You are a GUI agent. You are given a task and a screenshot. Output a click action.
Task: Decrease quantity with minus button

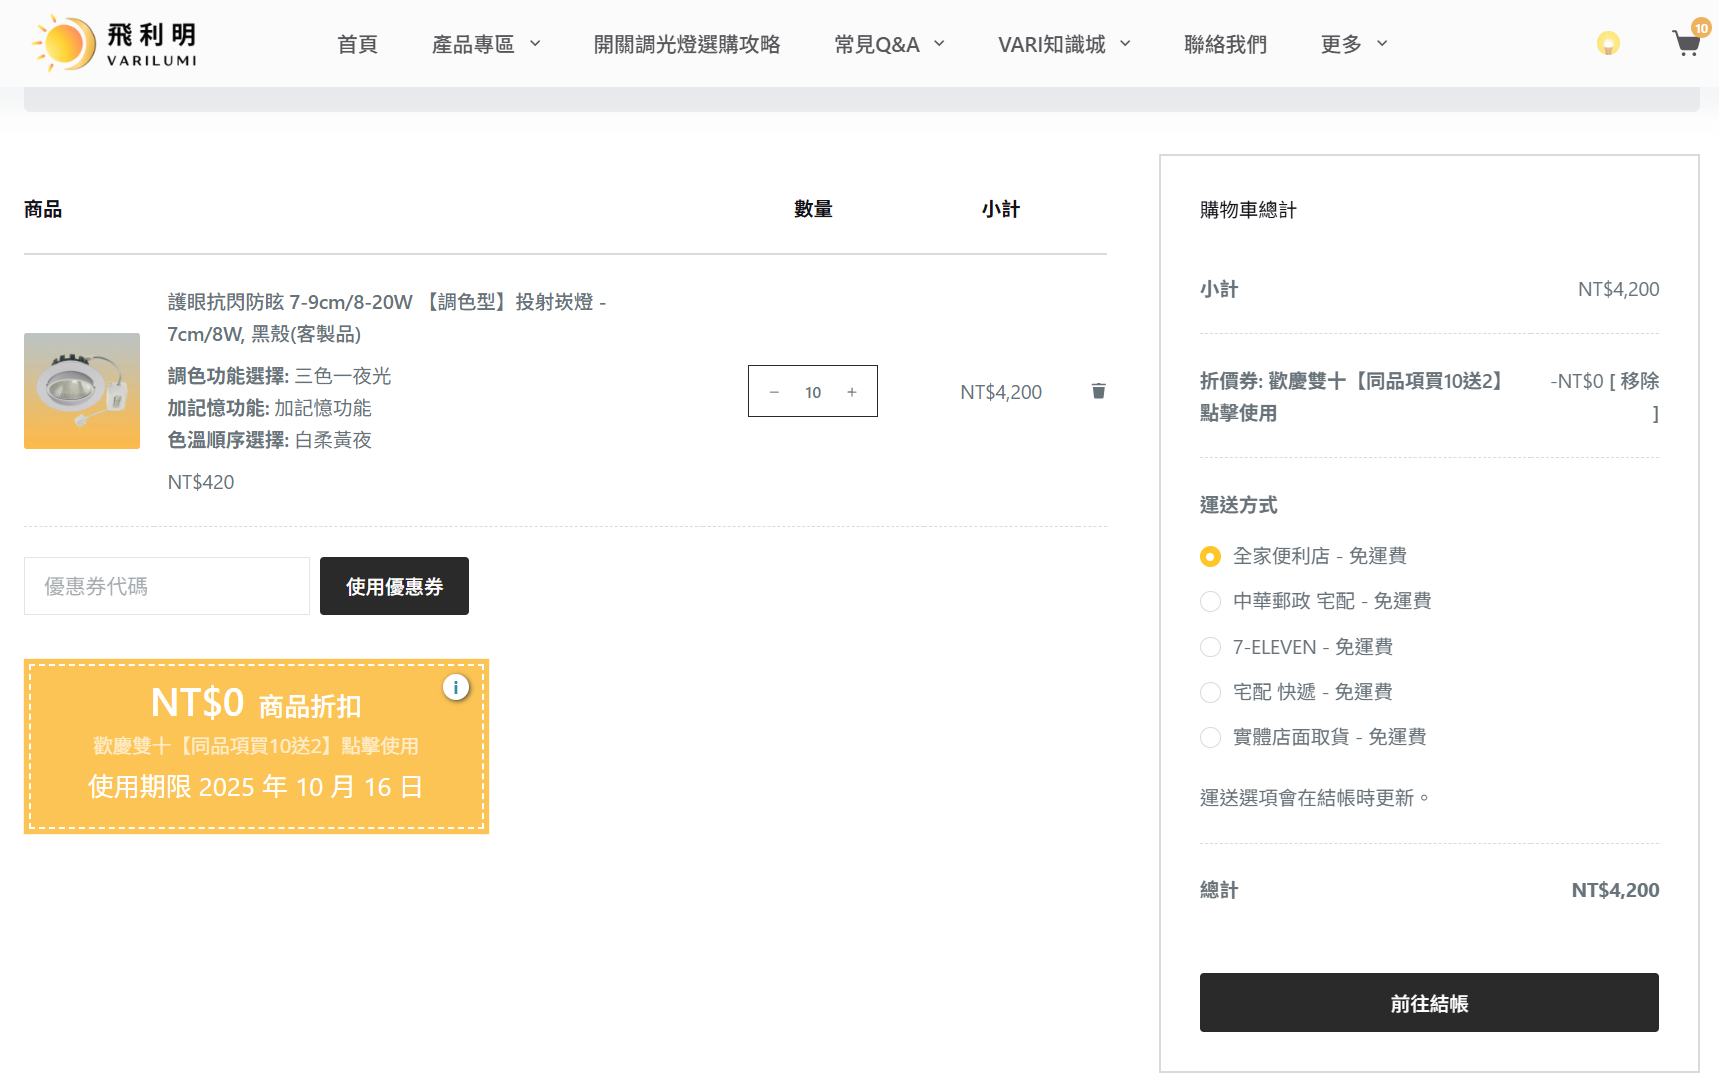point(774,392)
